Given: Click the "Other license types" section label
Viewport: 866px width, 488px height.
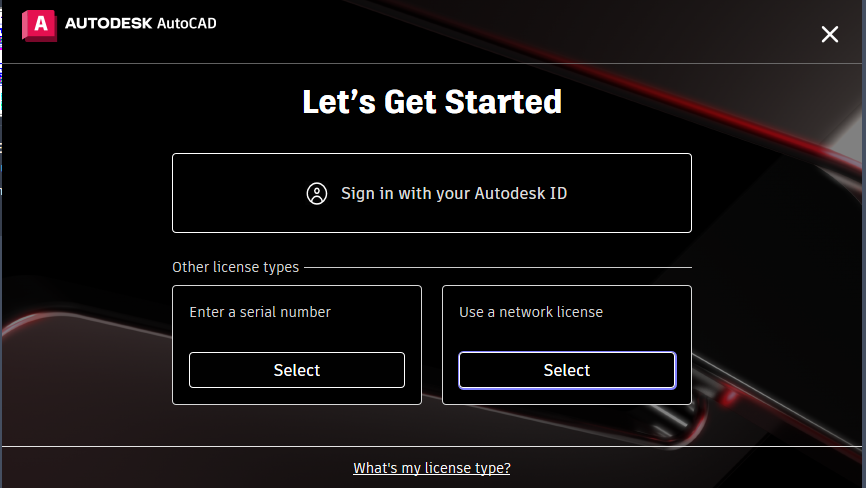Looking at the screenshot, I should click(x=235, y=267).
